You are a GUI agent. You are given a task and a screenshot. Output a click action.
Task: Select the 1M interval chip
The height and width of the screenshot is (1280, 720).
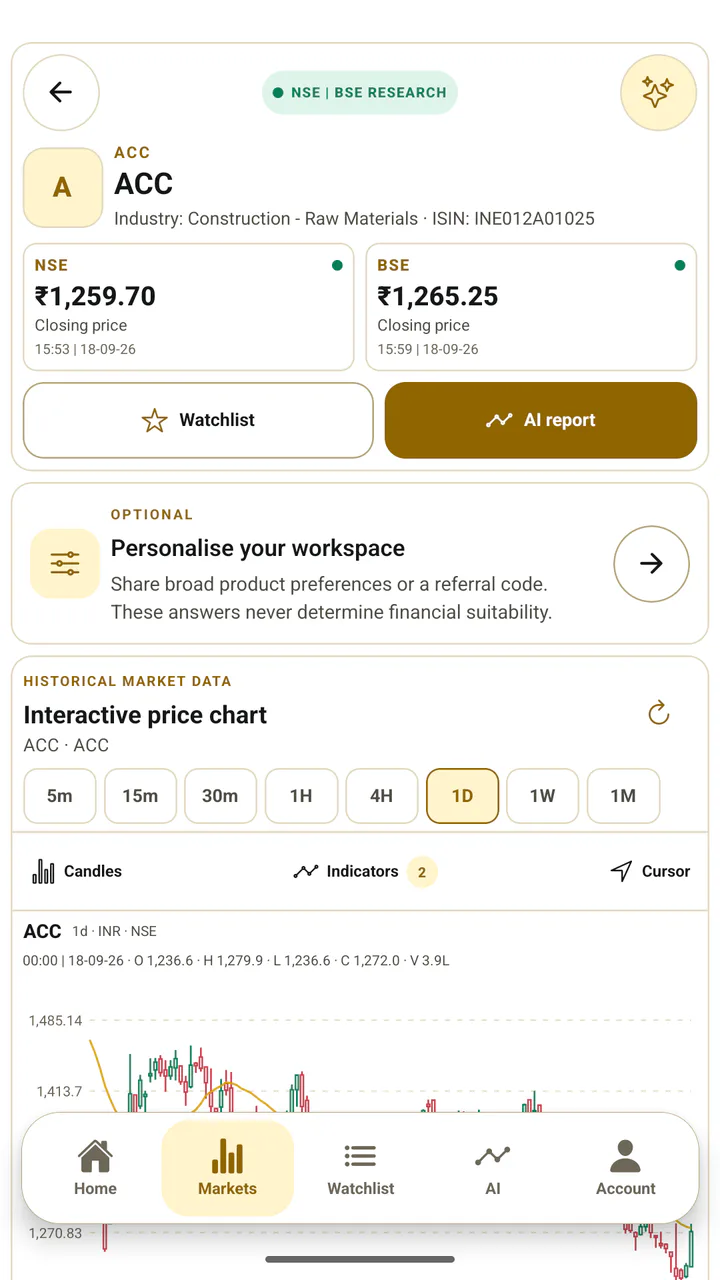pos(623,796)
